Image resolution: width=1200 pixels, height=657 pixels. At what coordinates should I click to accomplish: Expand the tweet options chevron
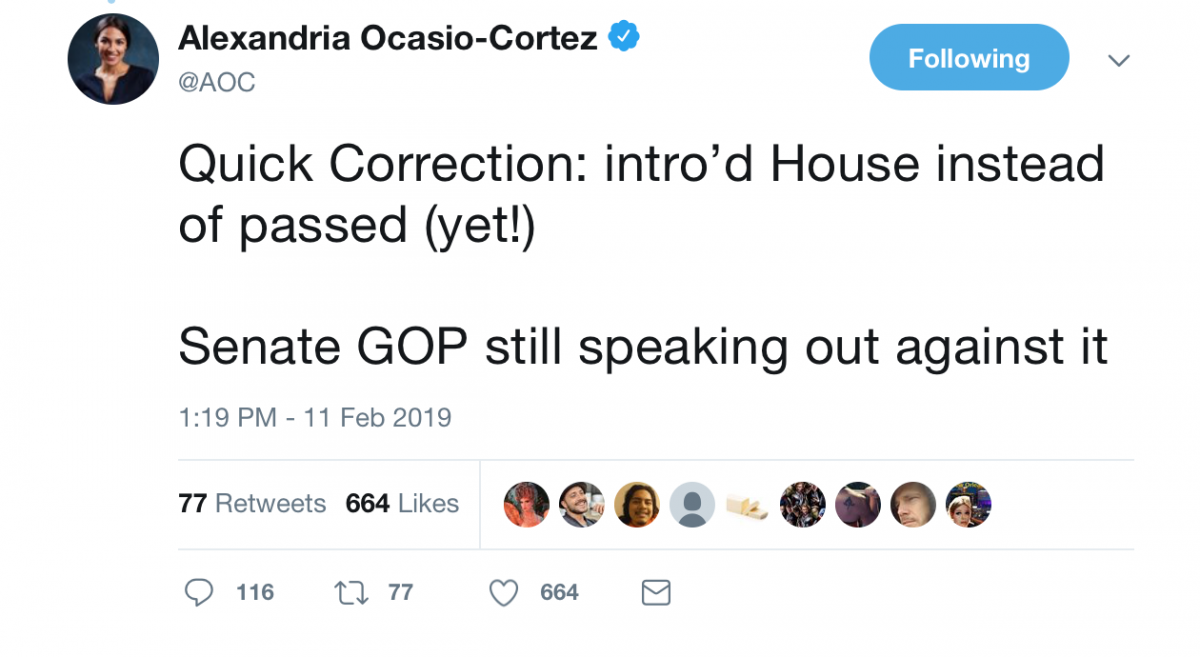[1119, 61]
